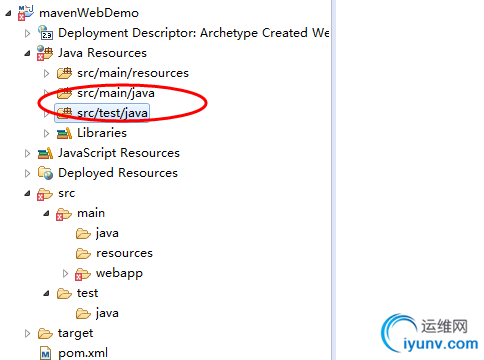Expand the webapp folder node
Screen dimensions: 484x360
[65, 273]
